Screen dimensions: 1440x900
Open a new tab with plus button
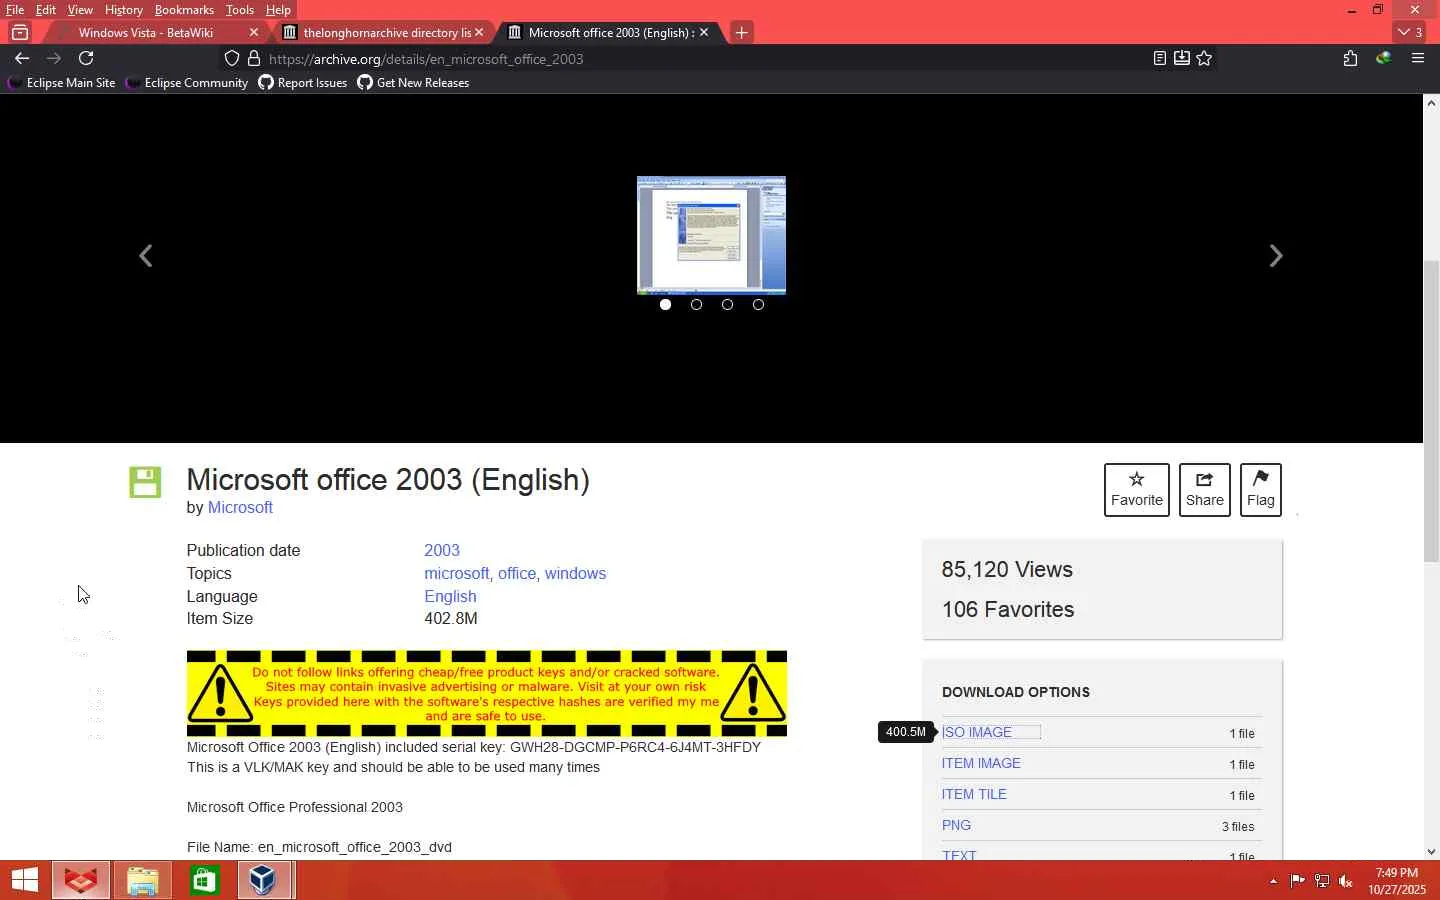pyautogui.click(x=741, y=32)
